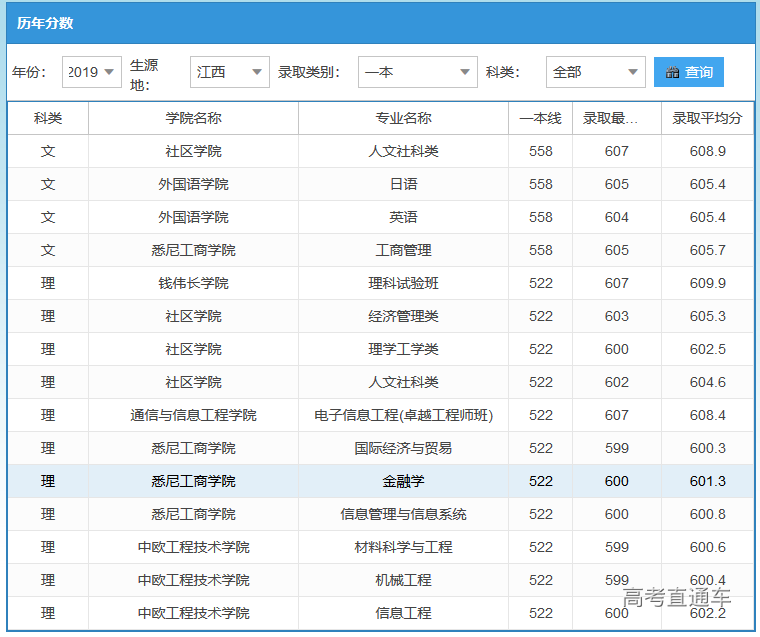Click the 国际经济与贸易 major cell
Screen dimensions: 760x637
(x=403, y=448)
